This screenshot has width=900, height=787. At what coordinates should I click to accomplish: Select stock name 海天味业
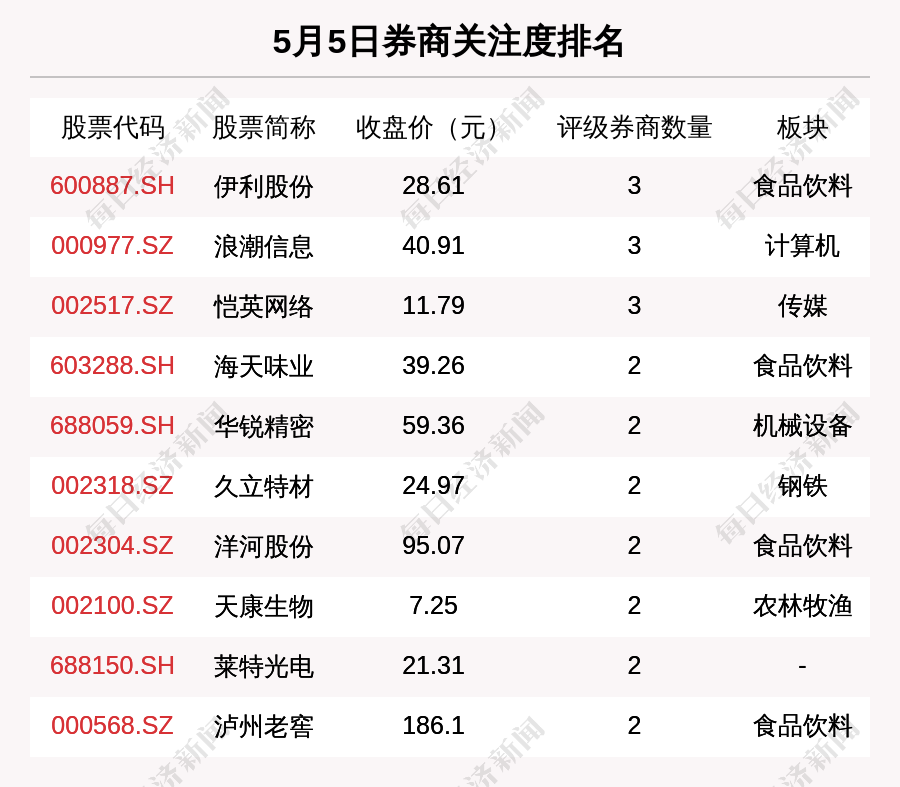pos(263,366)
